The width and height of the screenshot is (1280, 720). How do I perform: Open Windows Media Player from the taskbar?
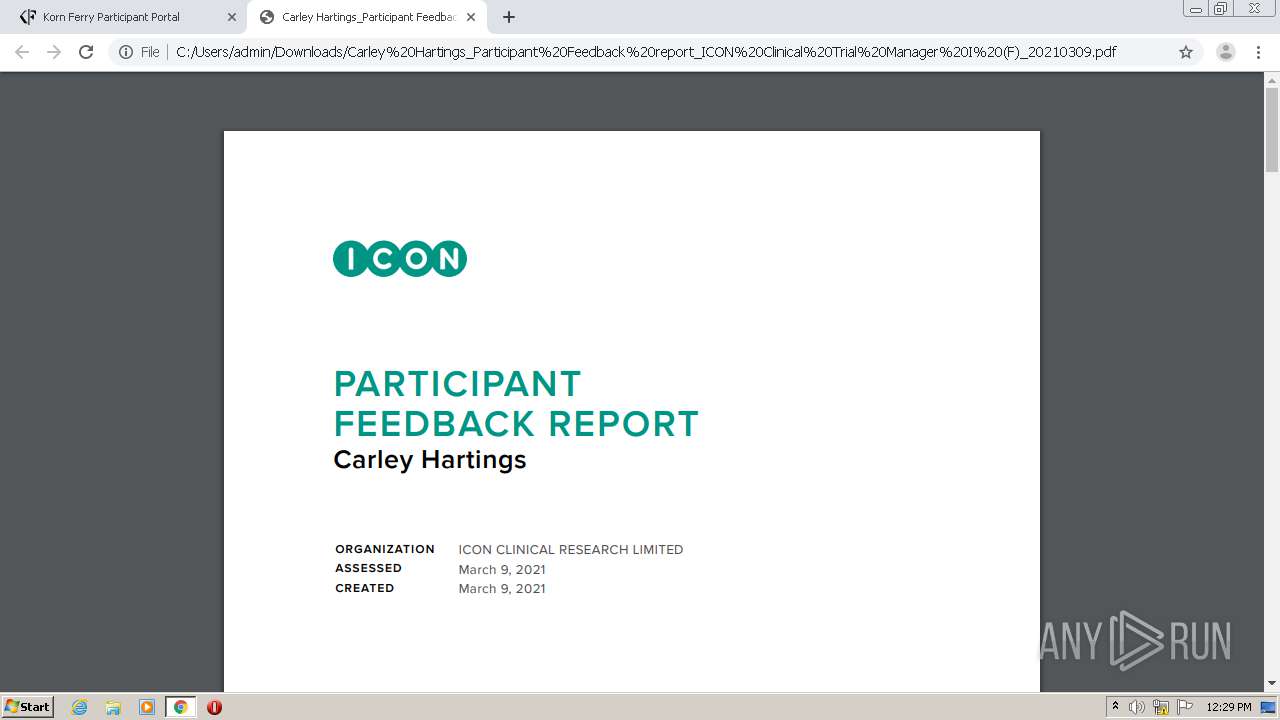tap(147, 707)
